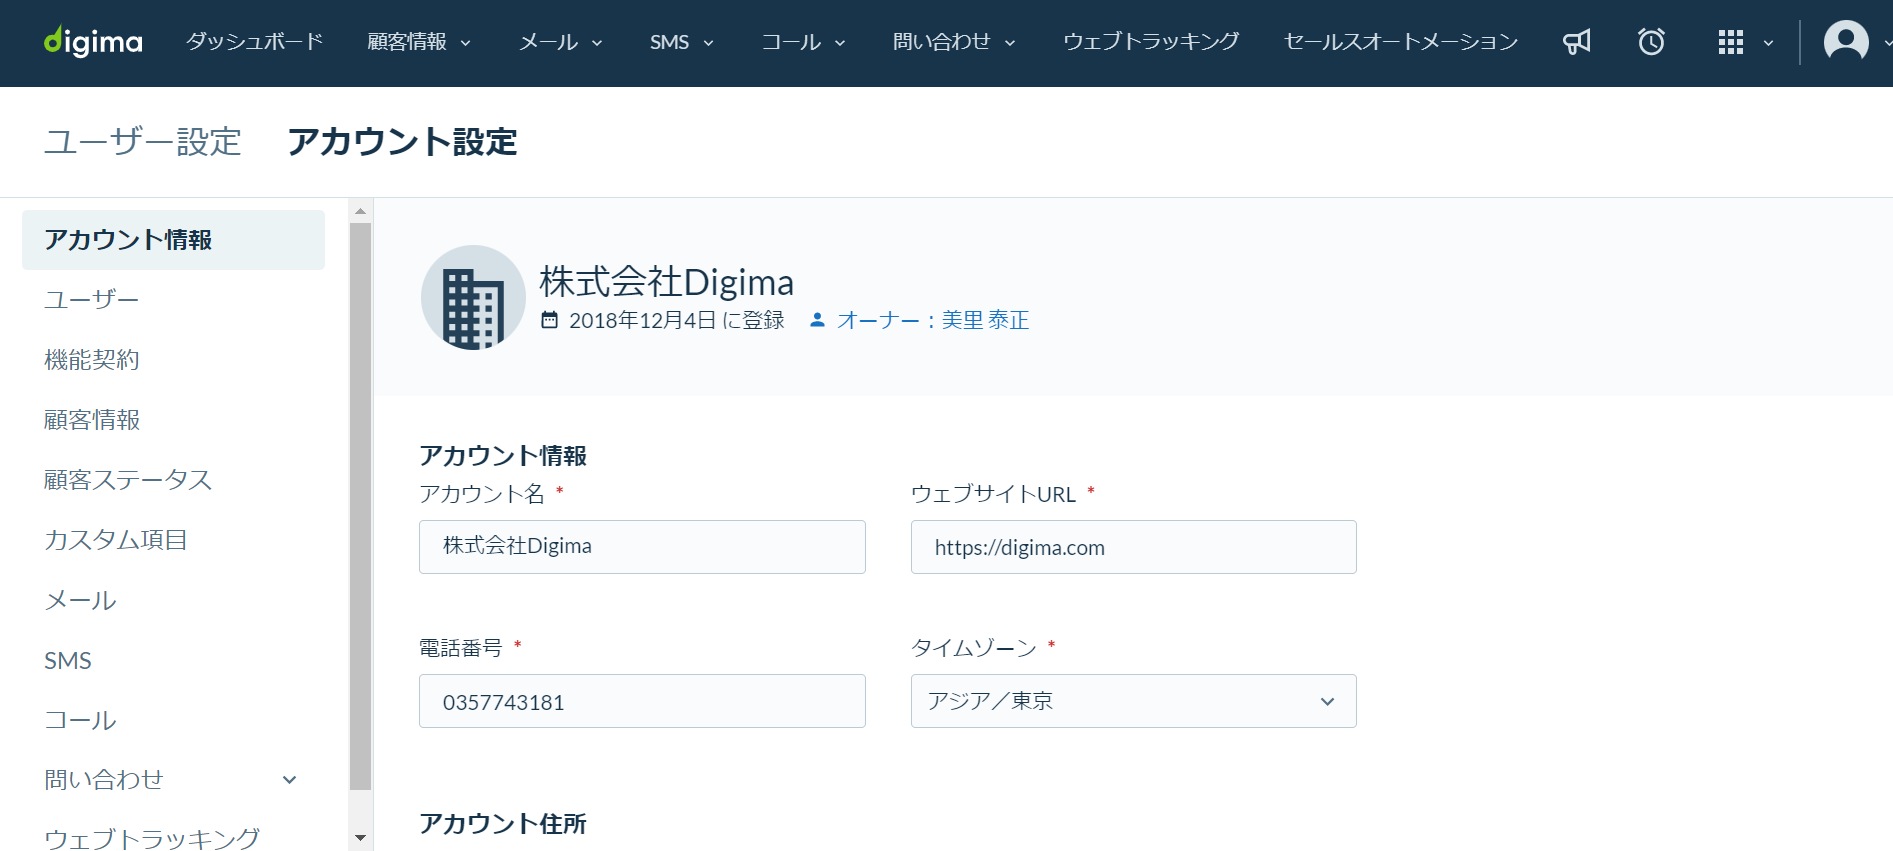Open the 問い合わせ top menu
Viewport: 1893px width, 851px height.
click(953, 42)
